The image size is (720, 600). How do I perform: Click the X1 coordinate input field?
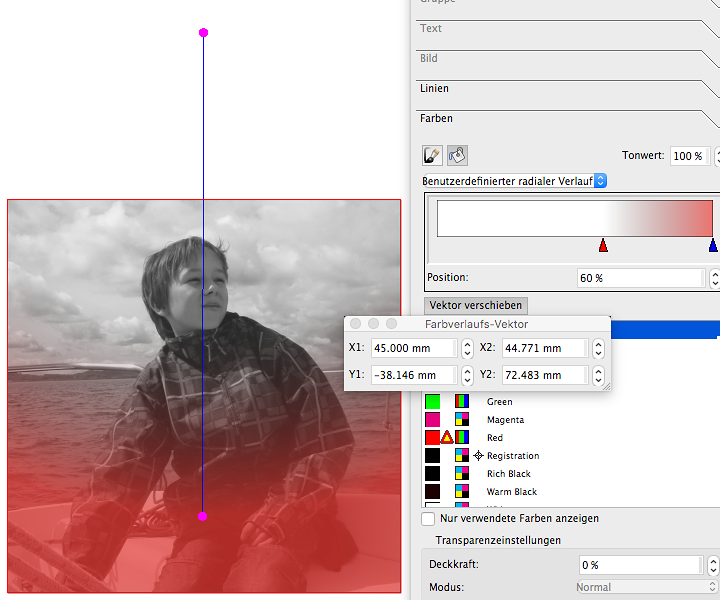click(x=413, y=349)
